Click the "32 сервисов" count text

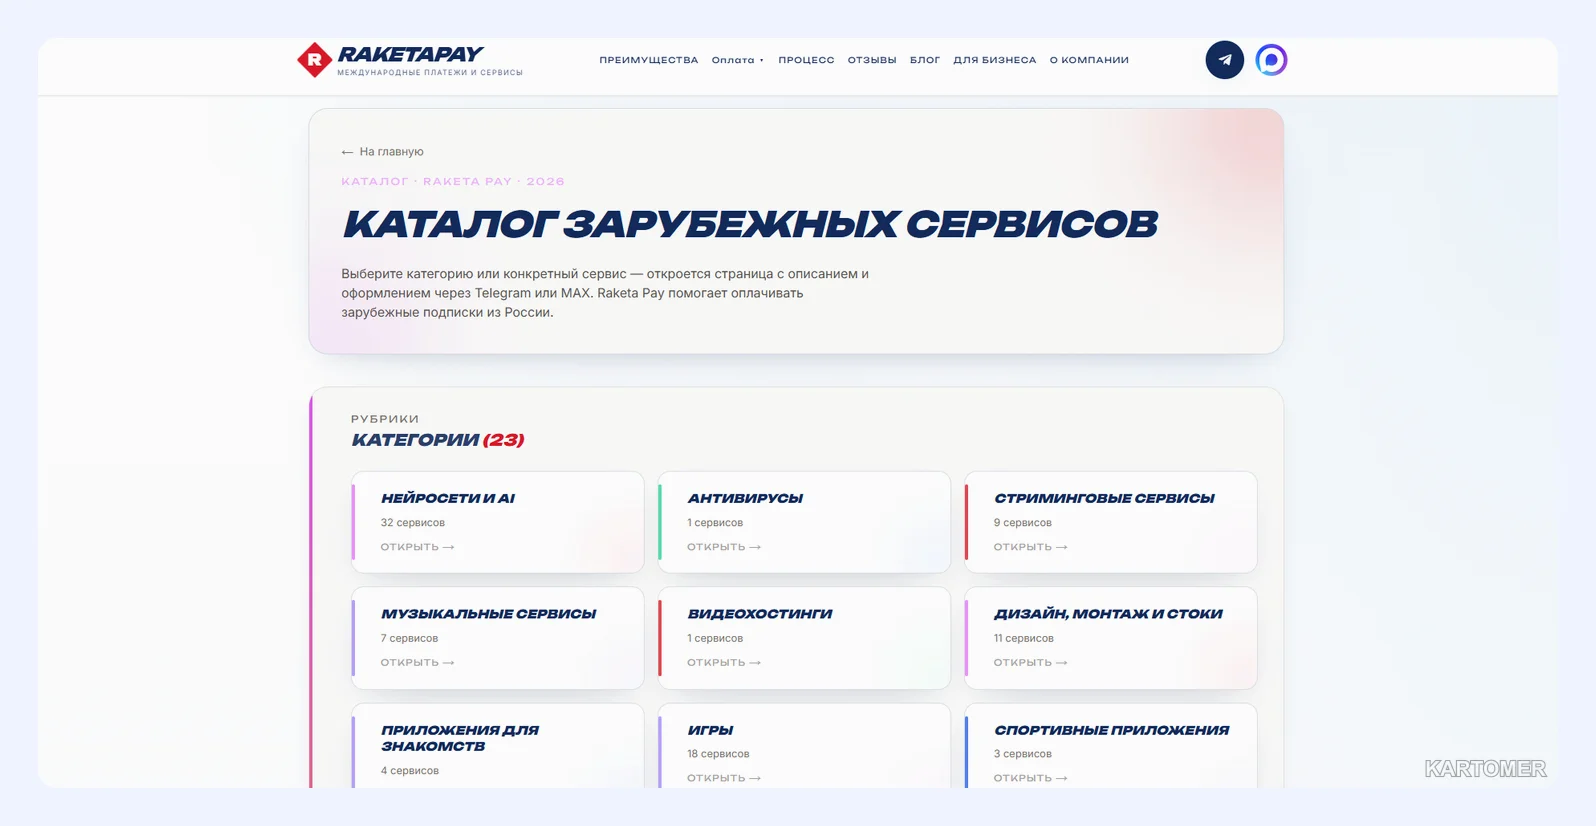tap(412, 523)
